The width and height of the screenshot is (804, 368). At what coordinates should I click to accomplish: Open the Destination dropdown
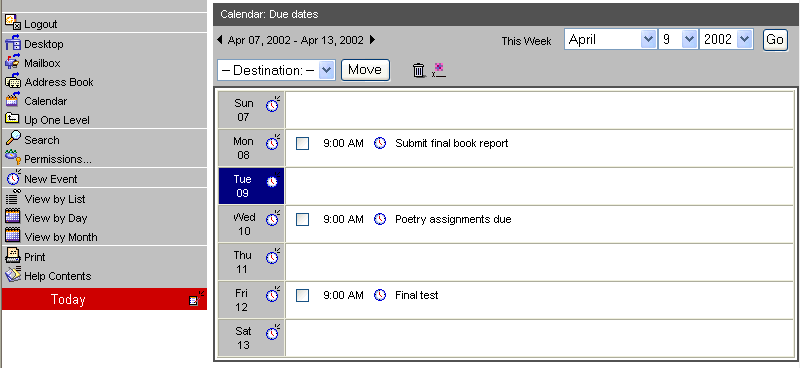coord(276,70)
